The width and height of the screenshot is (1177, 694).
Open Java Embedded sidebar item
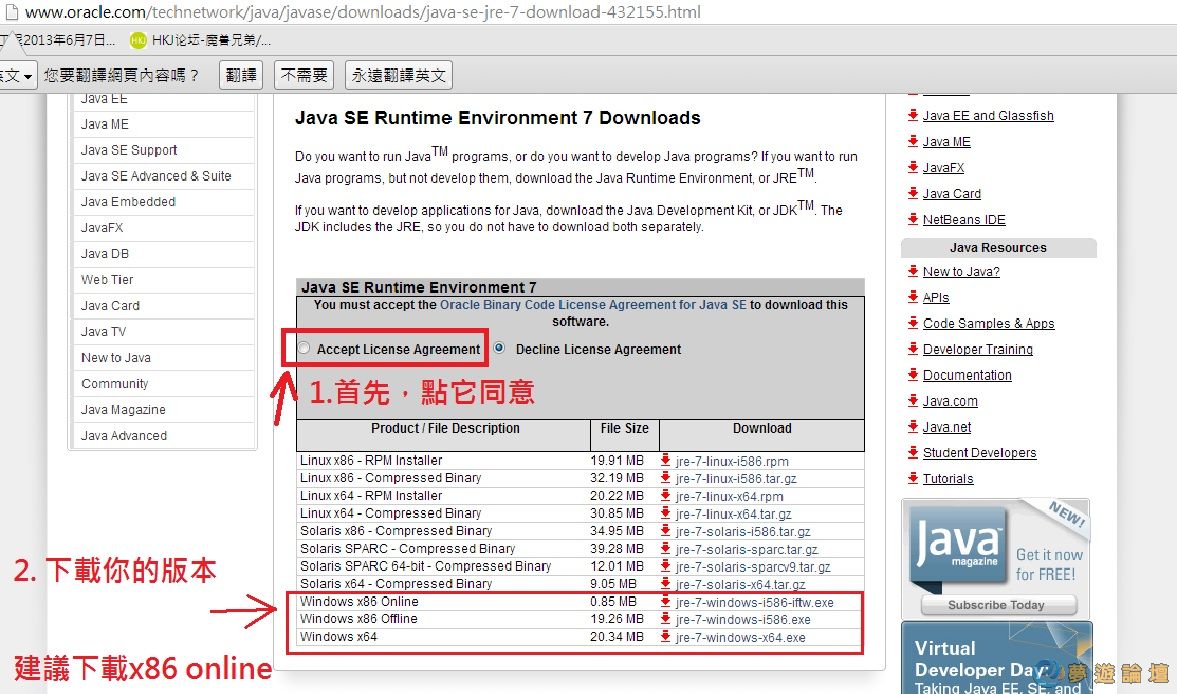point(128,202)
